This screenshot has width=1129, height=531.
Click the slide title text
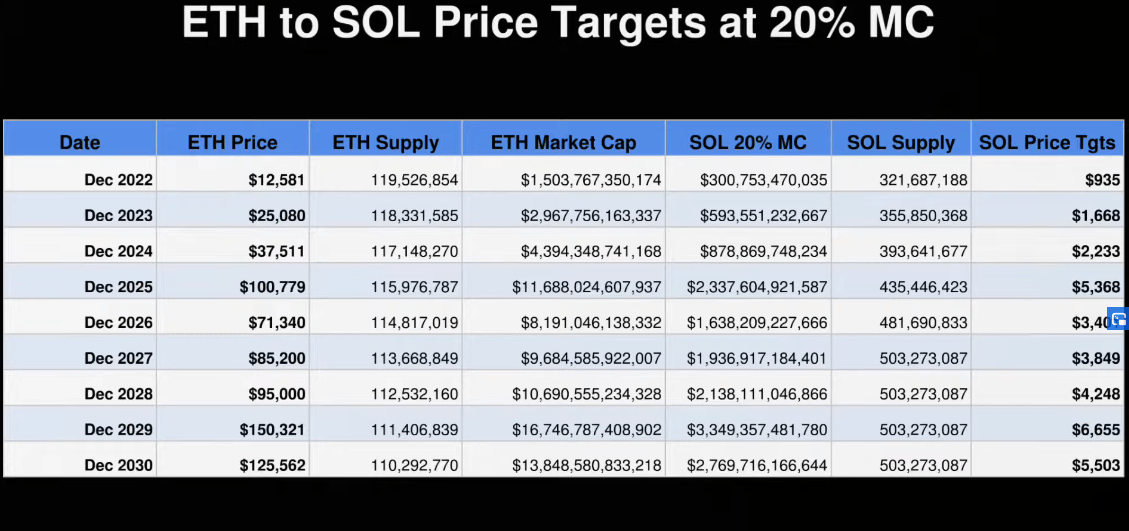(x=558, y=22)
